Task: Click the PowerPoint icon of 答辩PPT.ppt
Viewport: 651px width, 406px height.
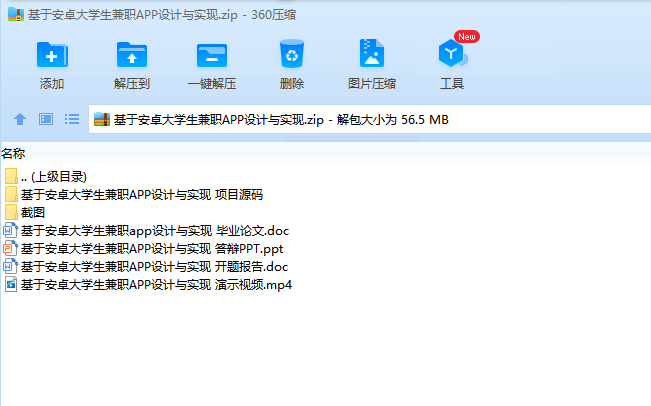Action: coord(10,248)
